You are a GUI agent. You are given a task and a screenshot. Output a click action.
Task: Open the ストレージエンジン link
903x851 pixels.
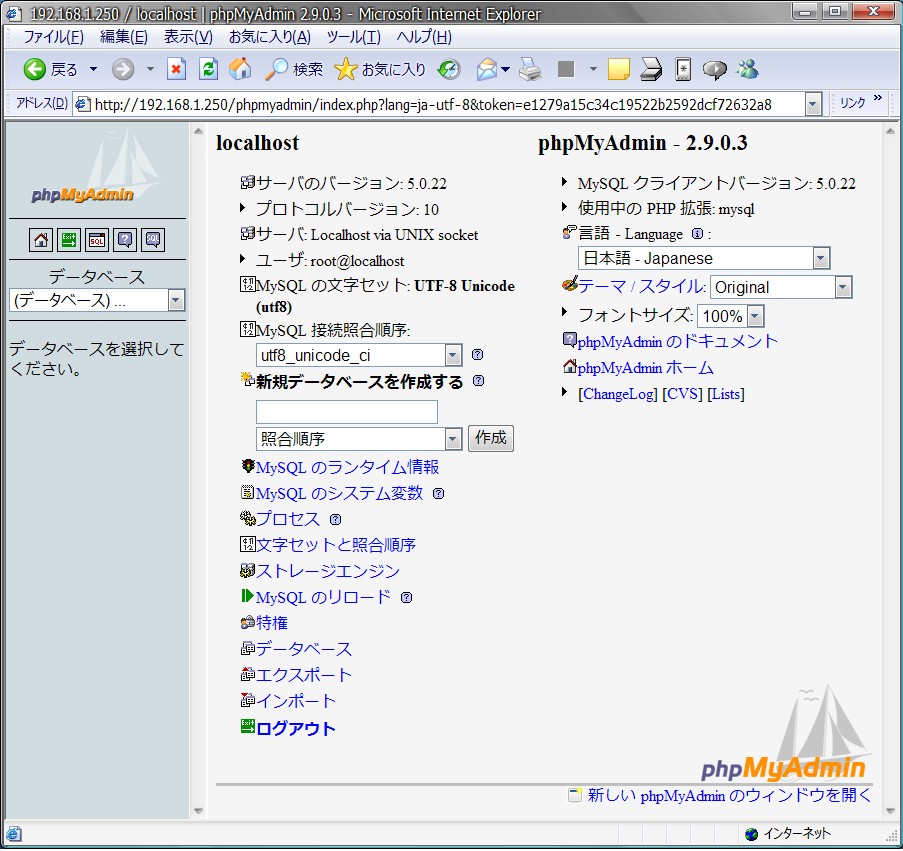[x=328, y=572]
